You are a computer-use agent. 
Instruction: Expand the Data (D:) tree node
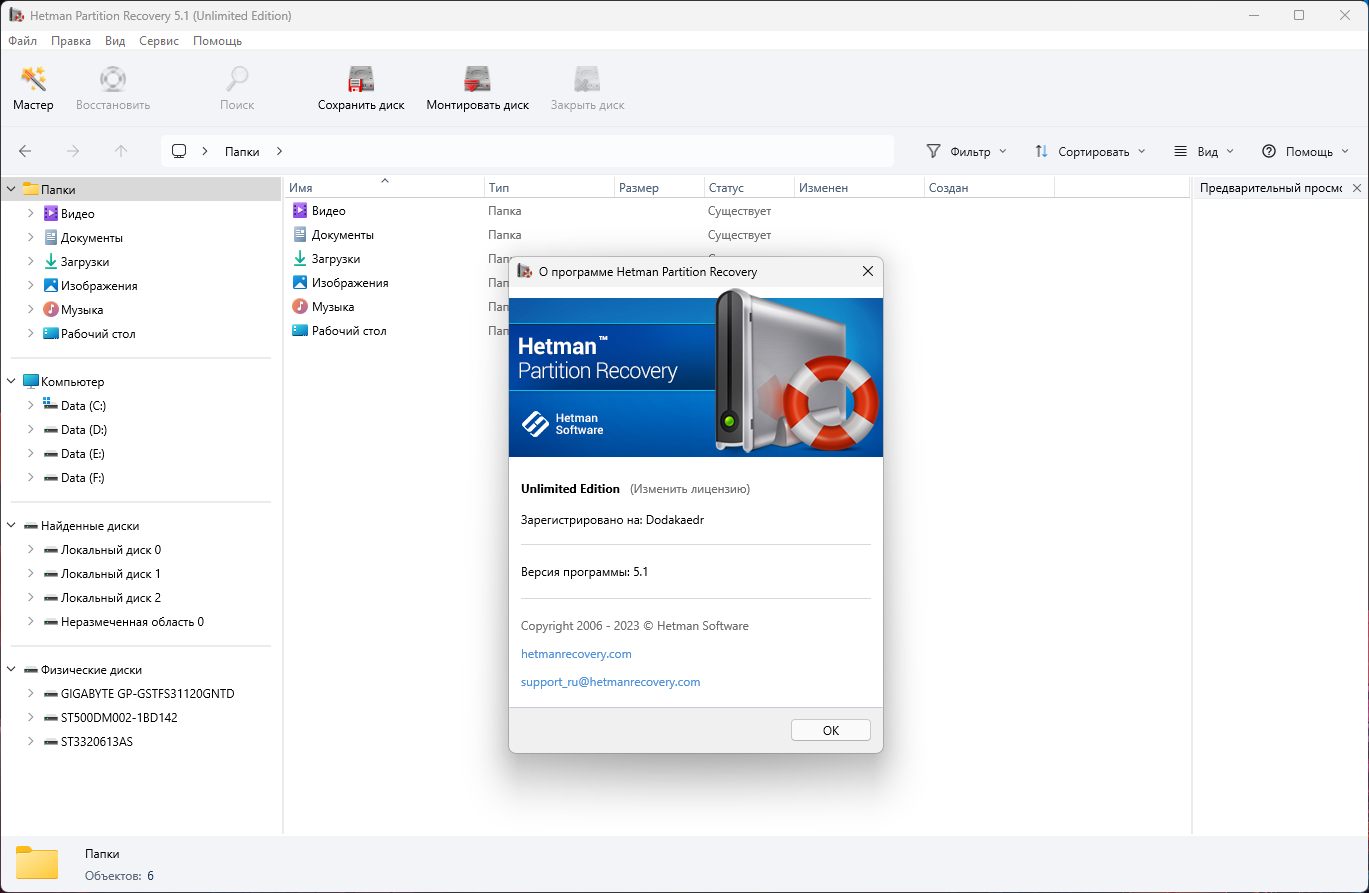point(31,430)
